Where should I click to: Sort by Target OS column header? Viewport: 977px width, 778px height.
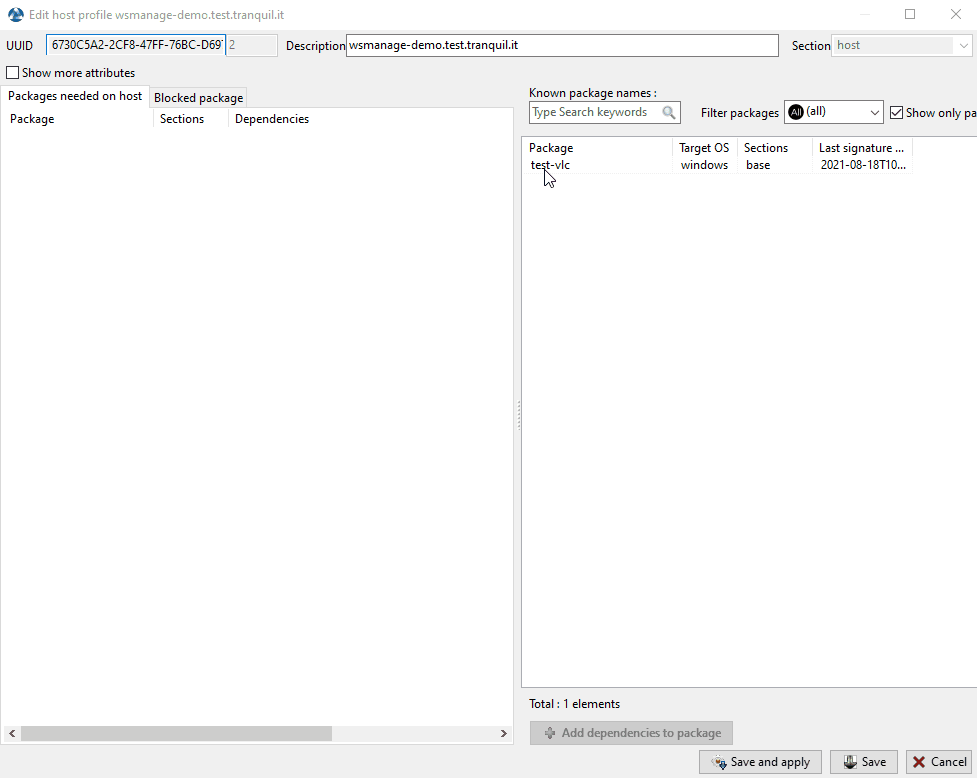coord(704,148)
